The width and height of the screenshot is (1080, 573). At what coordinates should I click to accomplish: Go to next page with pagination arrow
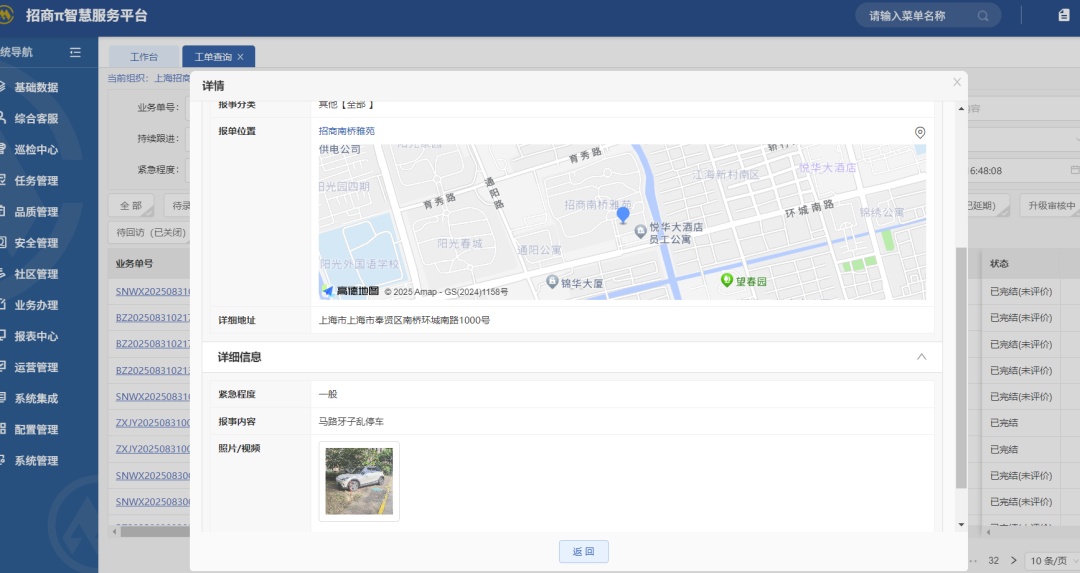point(1013,560)
